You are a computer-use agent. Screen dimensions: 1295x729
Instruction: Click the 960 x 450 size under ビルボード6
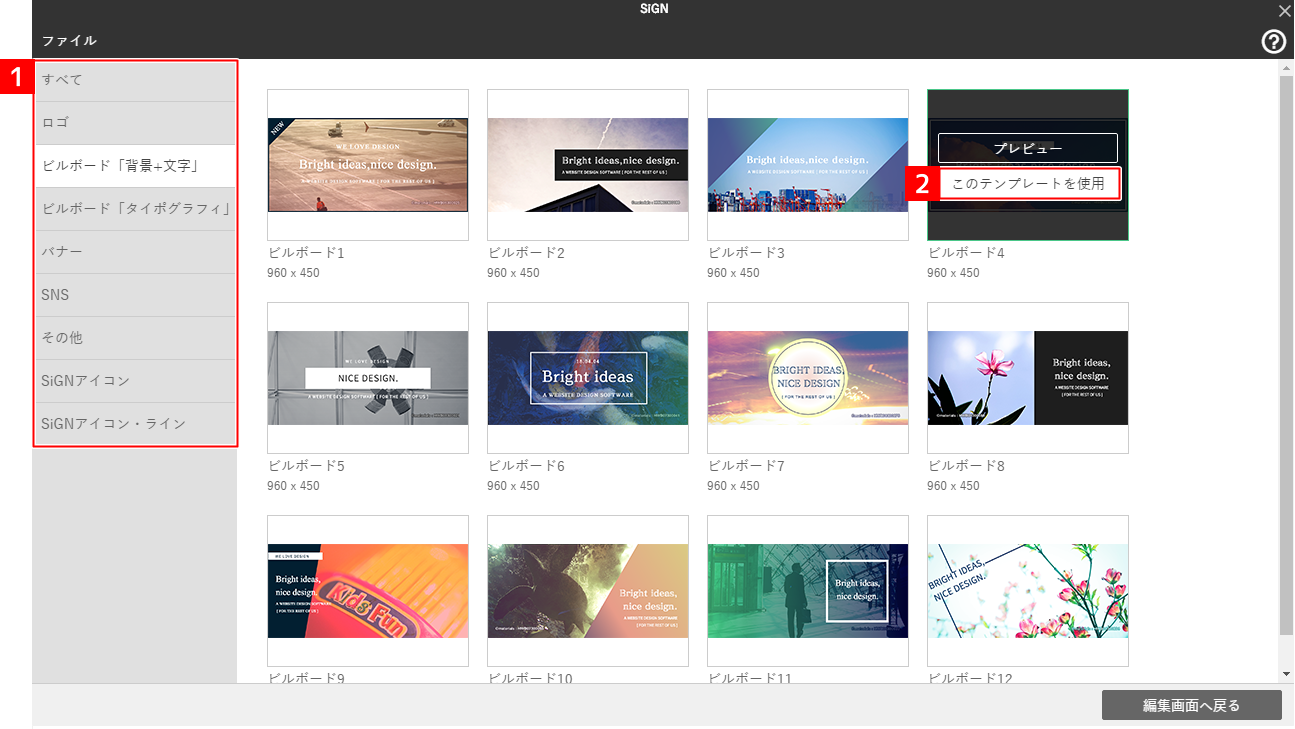[514, 486]
